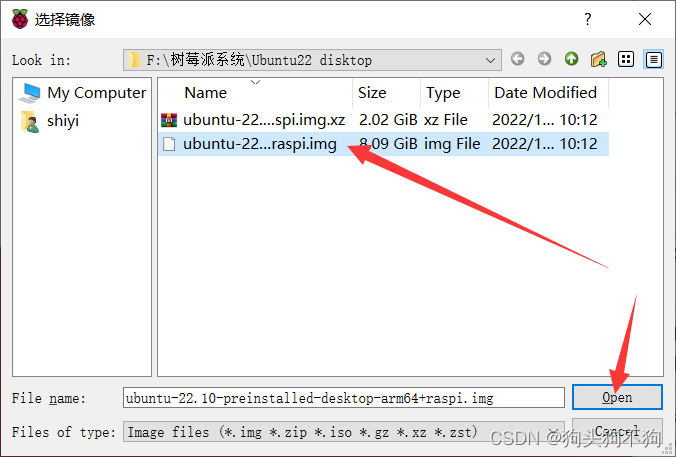Select My Computer in the sidebar

point(82,93)
